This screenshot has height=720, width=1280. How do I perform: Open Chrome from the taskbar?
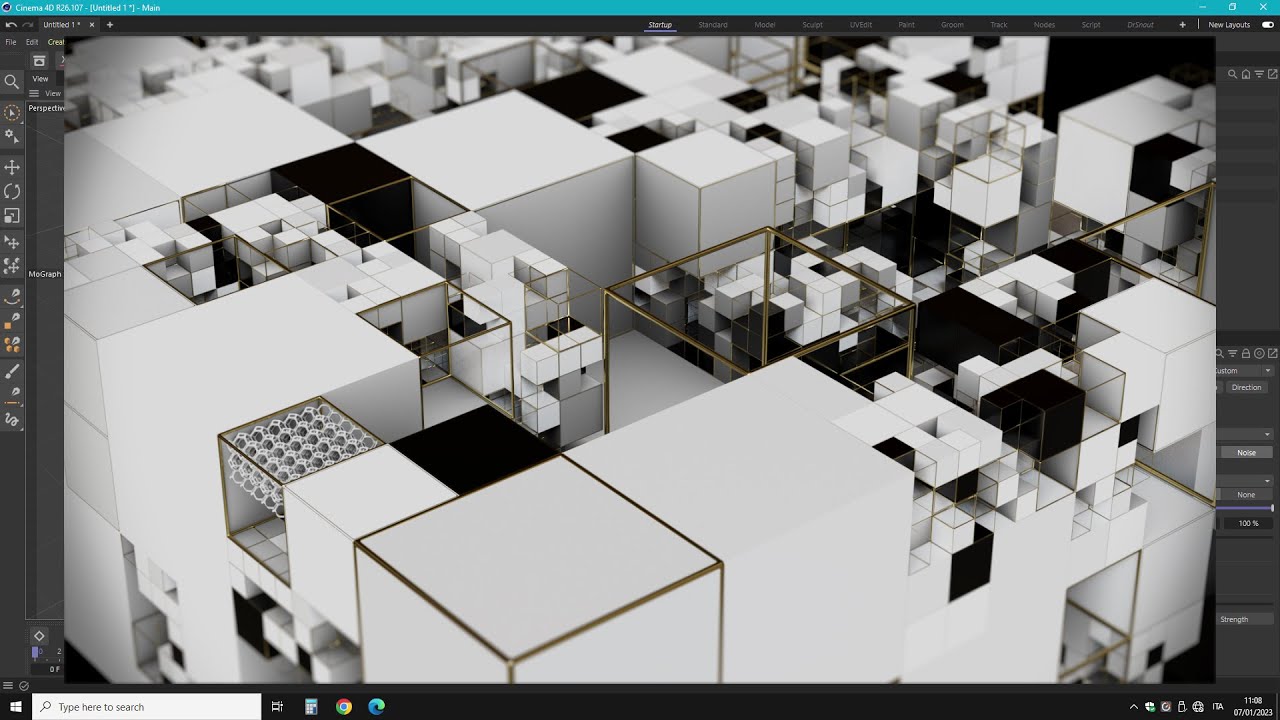point(344,707)
